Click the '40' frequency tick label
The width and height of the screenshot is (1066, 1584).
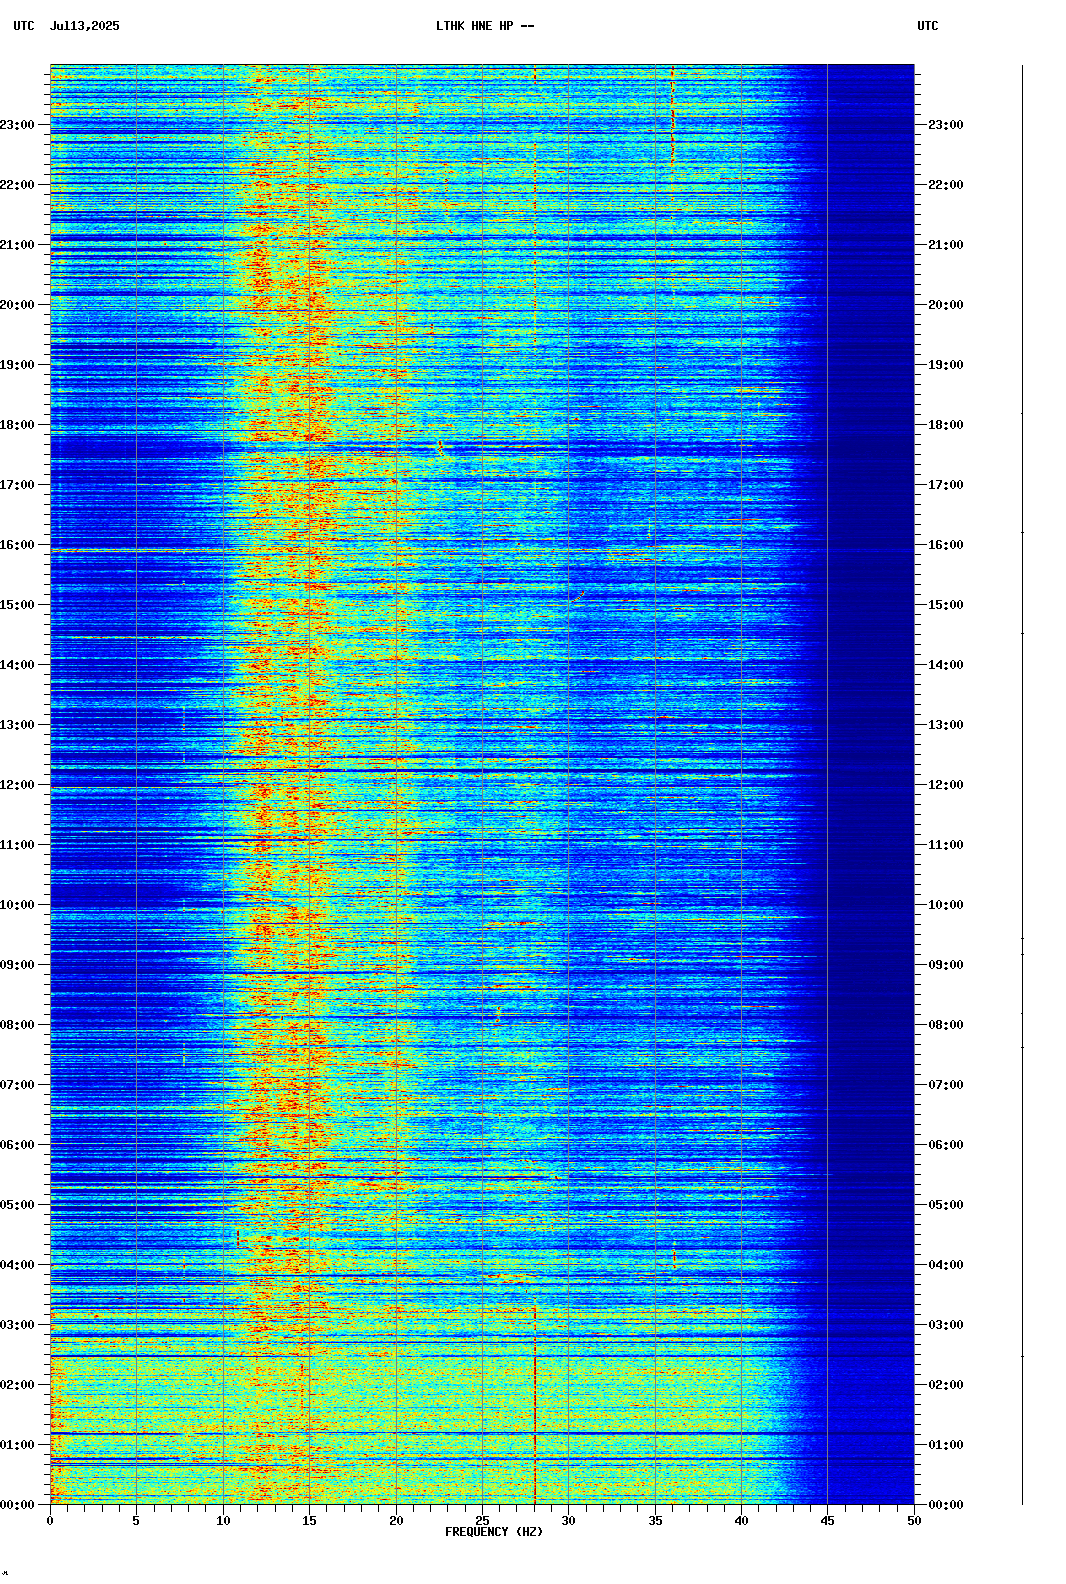click(x=741, y=1521)
